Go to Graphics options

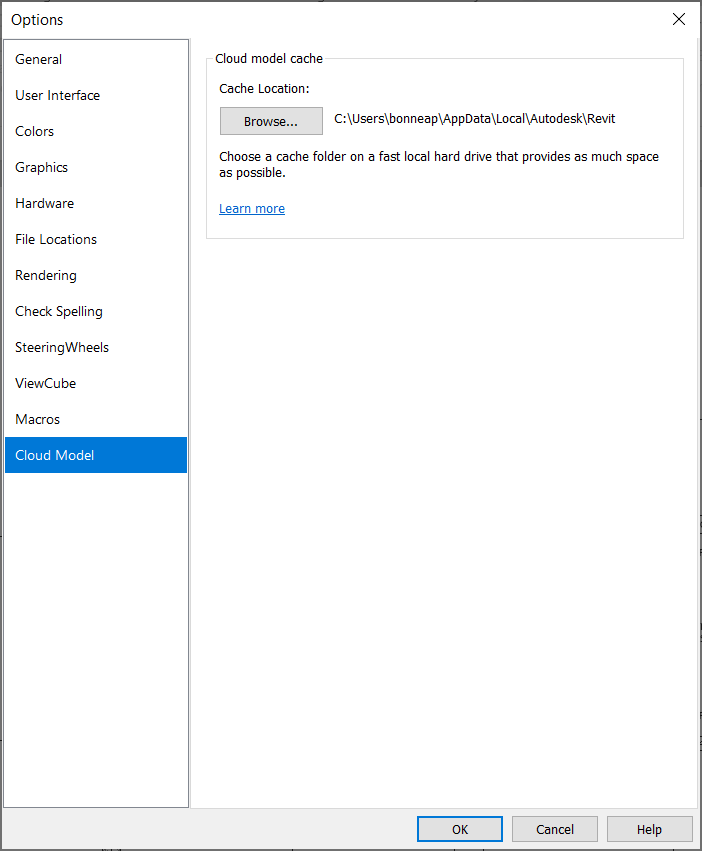point(42,167)
